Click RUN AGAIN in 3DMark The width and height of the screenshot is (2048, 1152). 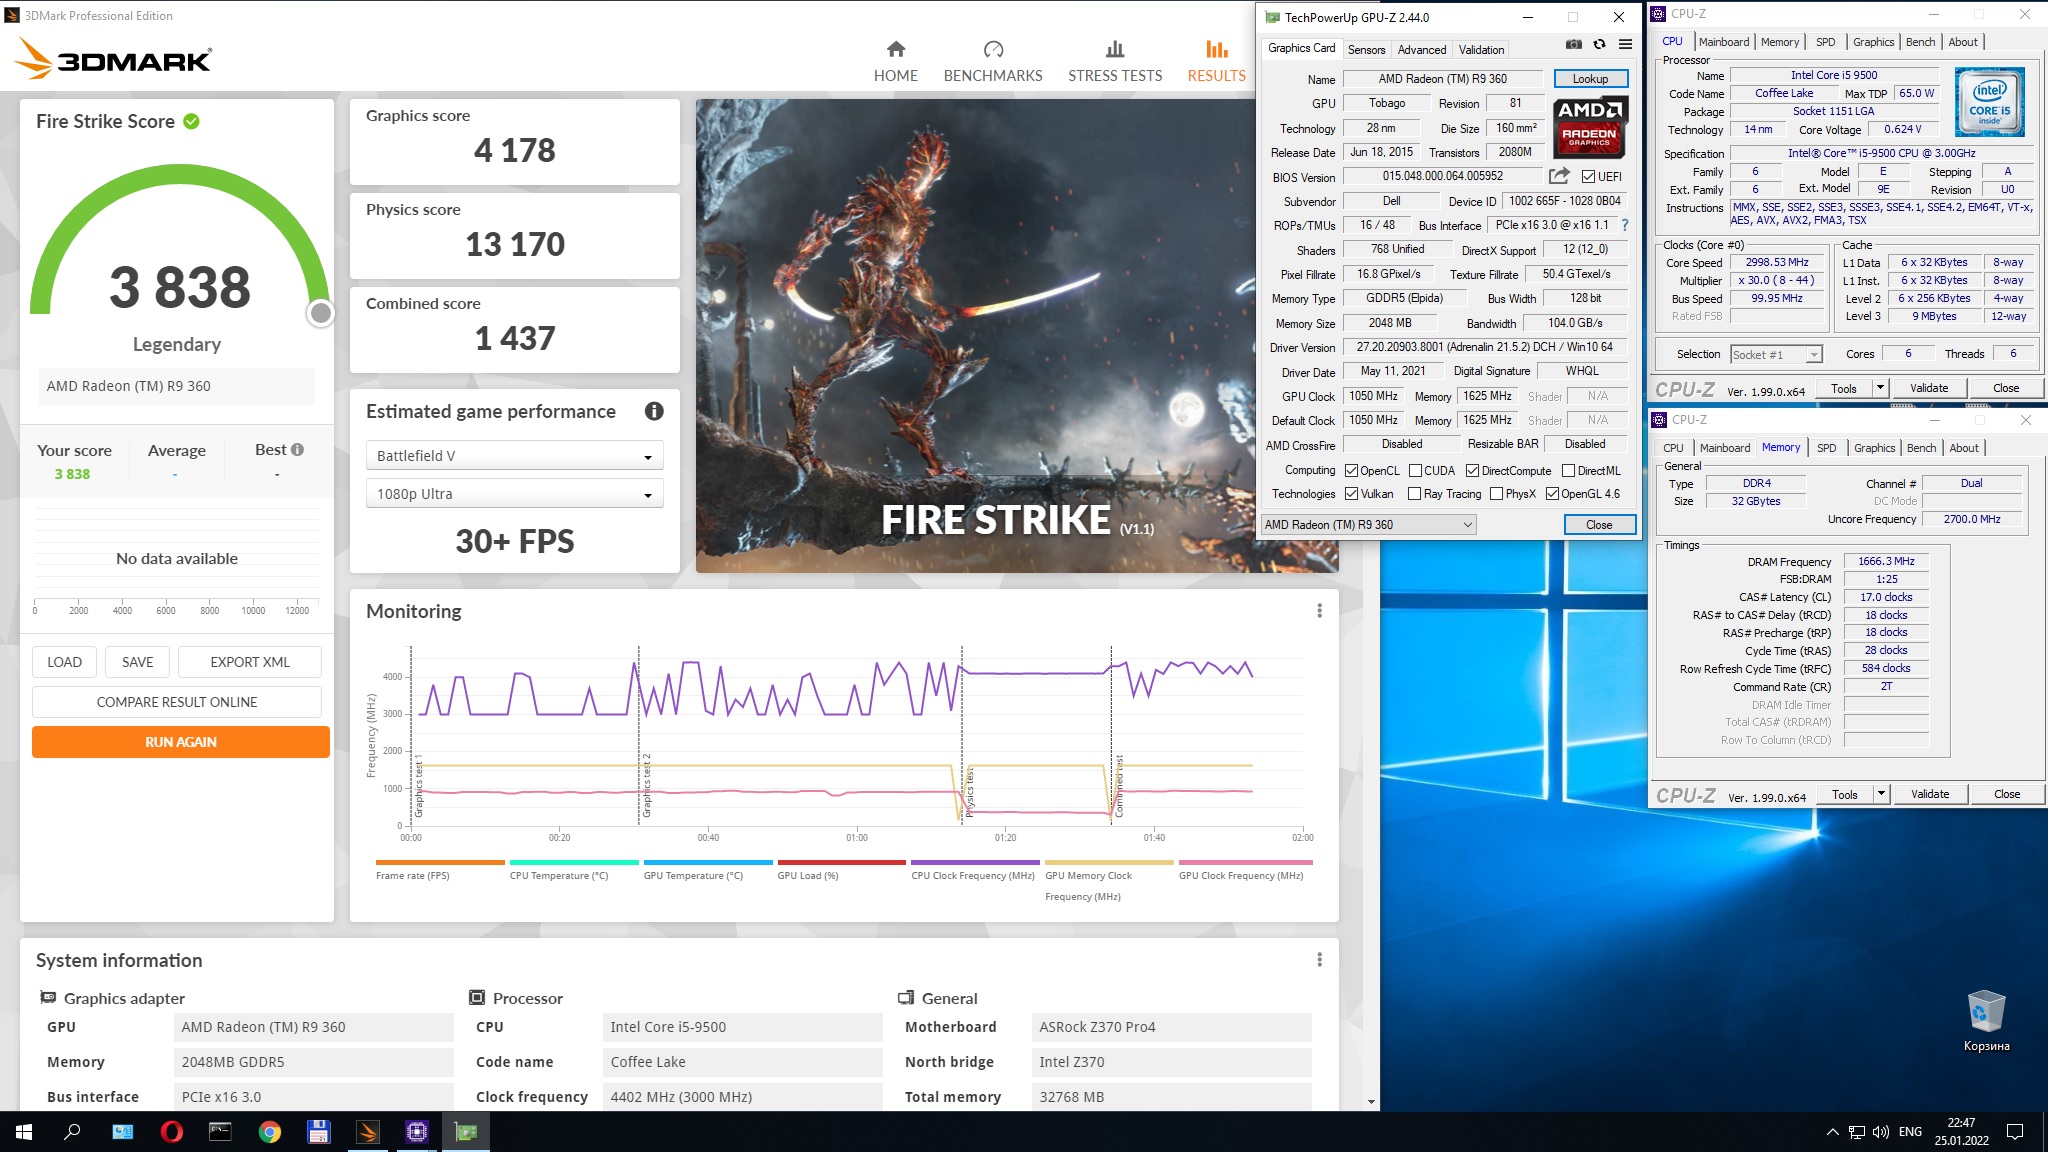[x=181, y=742]
